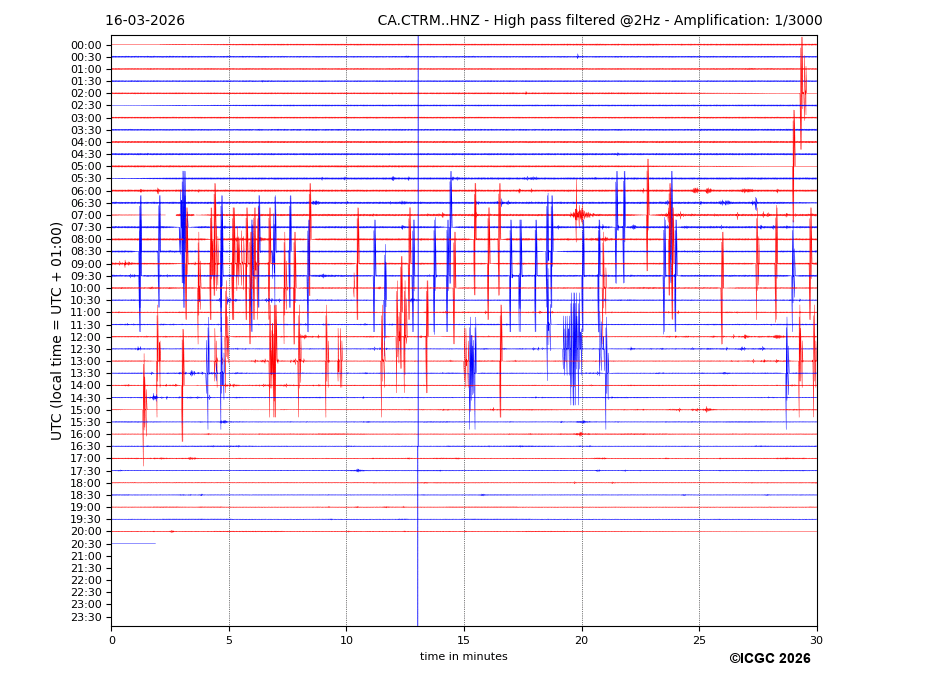
Task: Click the ©ICGC 2026 copyright text
Action: point(769,659)
